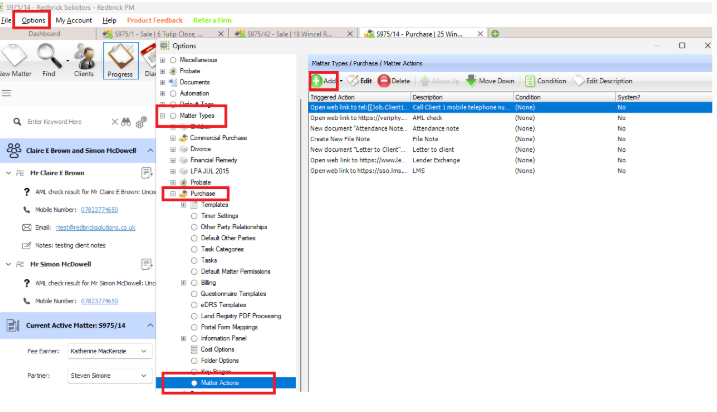
Task: Open the Options menu
Action: 33,20
